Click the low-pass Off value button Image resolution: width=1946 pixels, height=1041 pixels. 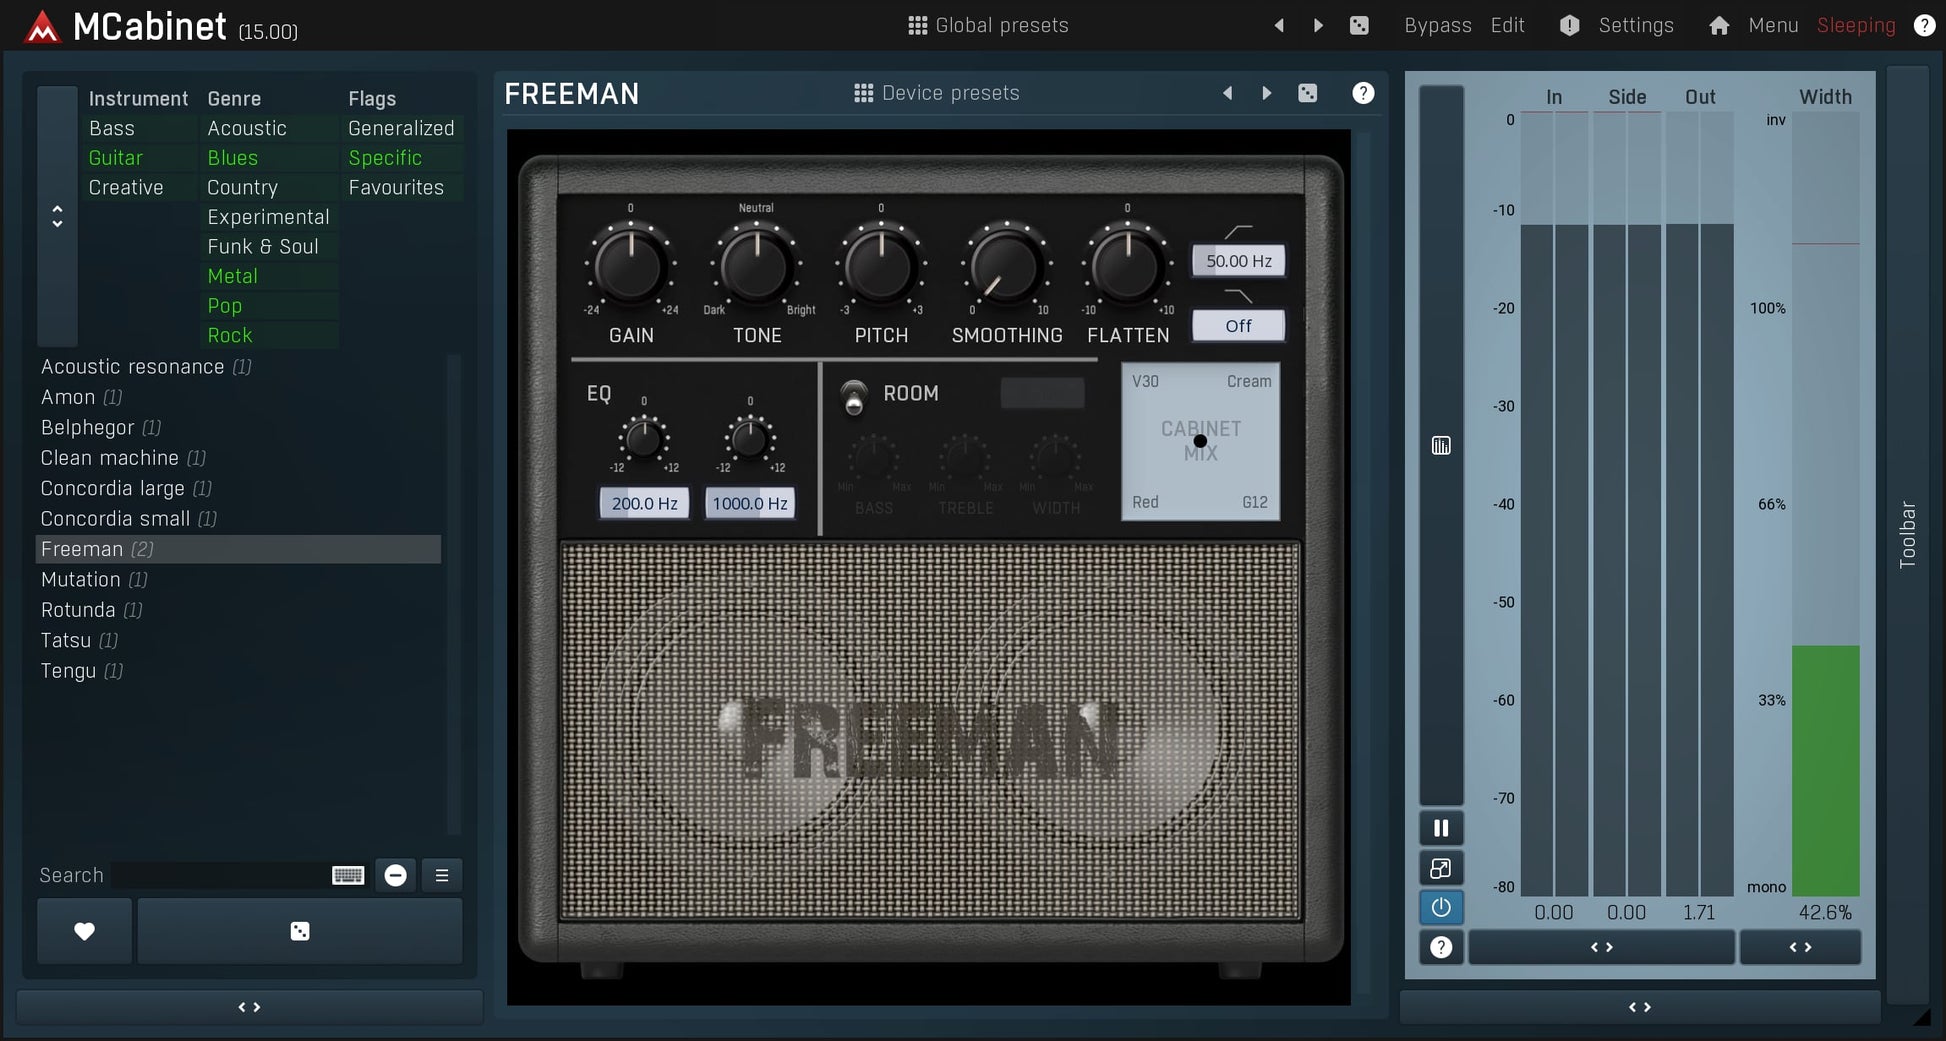(1238, 326)
